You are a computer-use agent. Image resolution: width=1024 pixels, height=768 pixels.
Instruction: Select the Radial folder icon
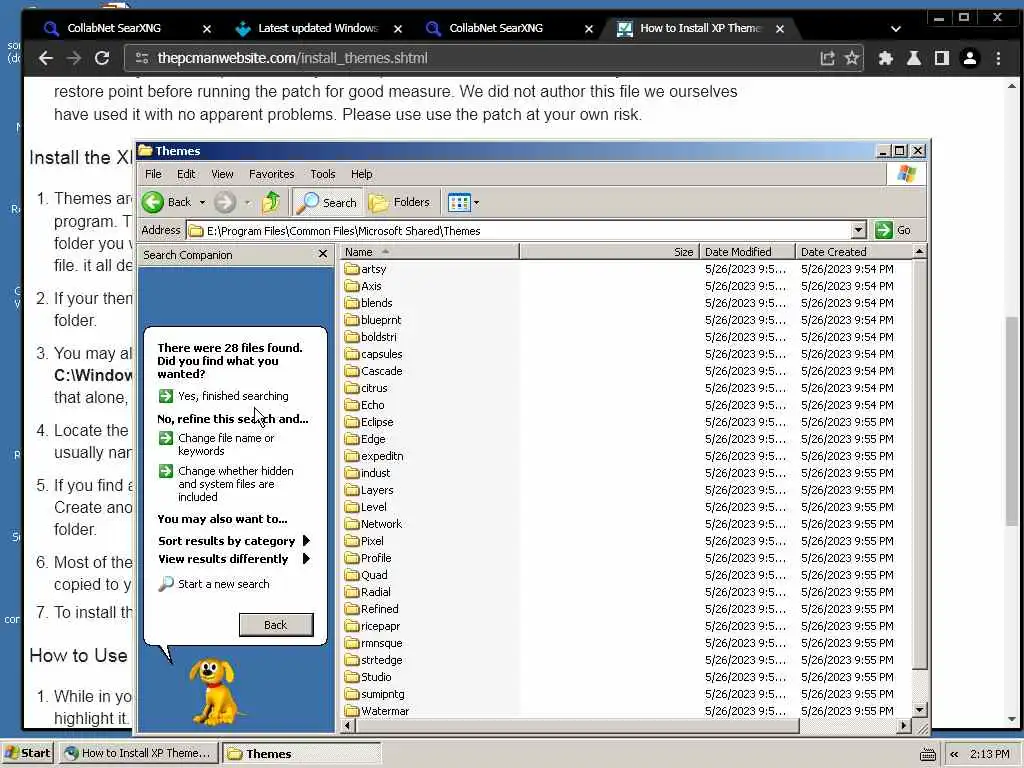tap(352, 591)
